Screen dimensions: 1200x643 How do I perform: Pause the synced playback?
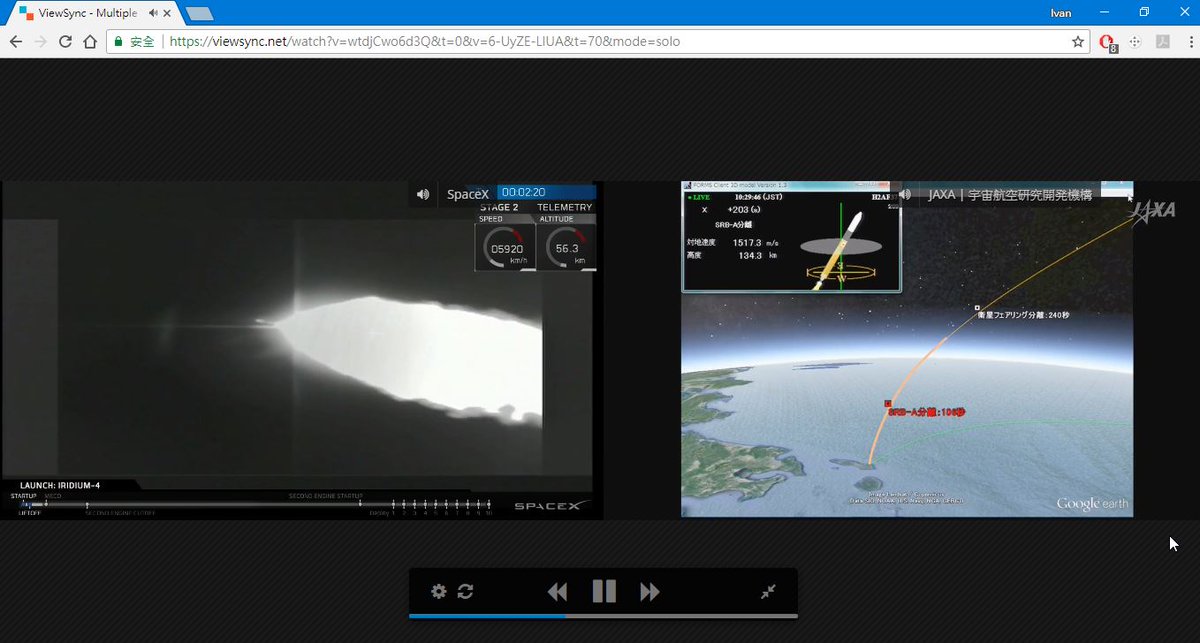[604, 591]
